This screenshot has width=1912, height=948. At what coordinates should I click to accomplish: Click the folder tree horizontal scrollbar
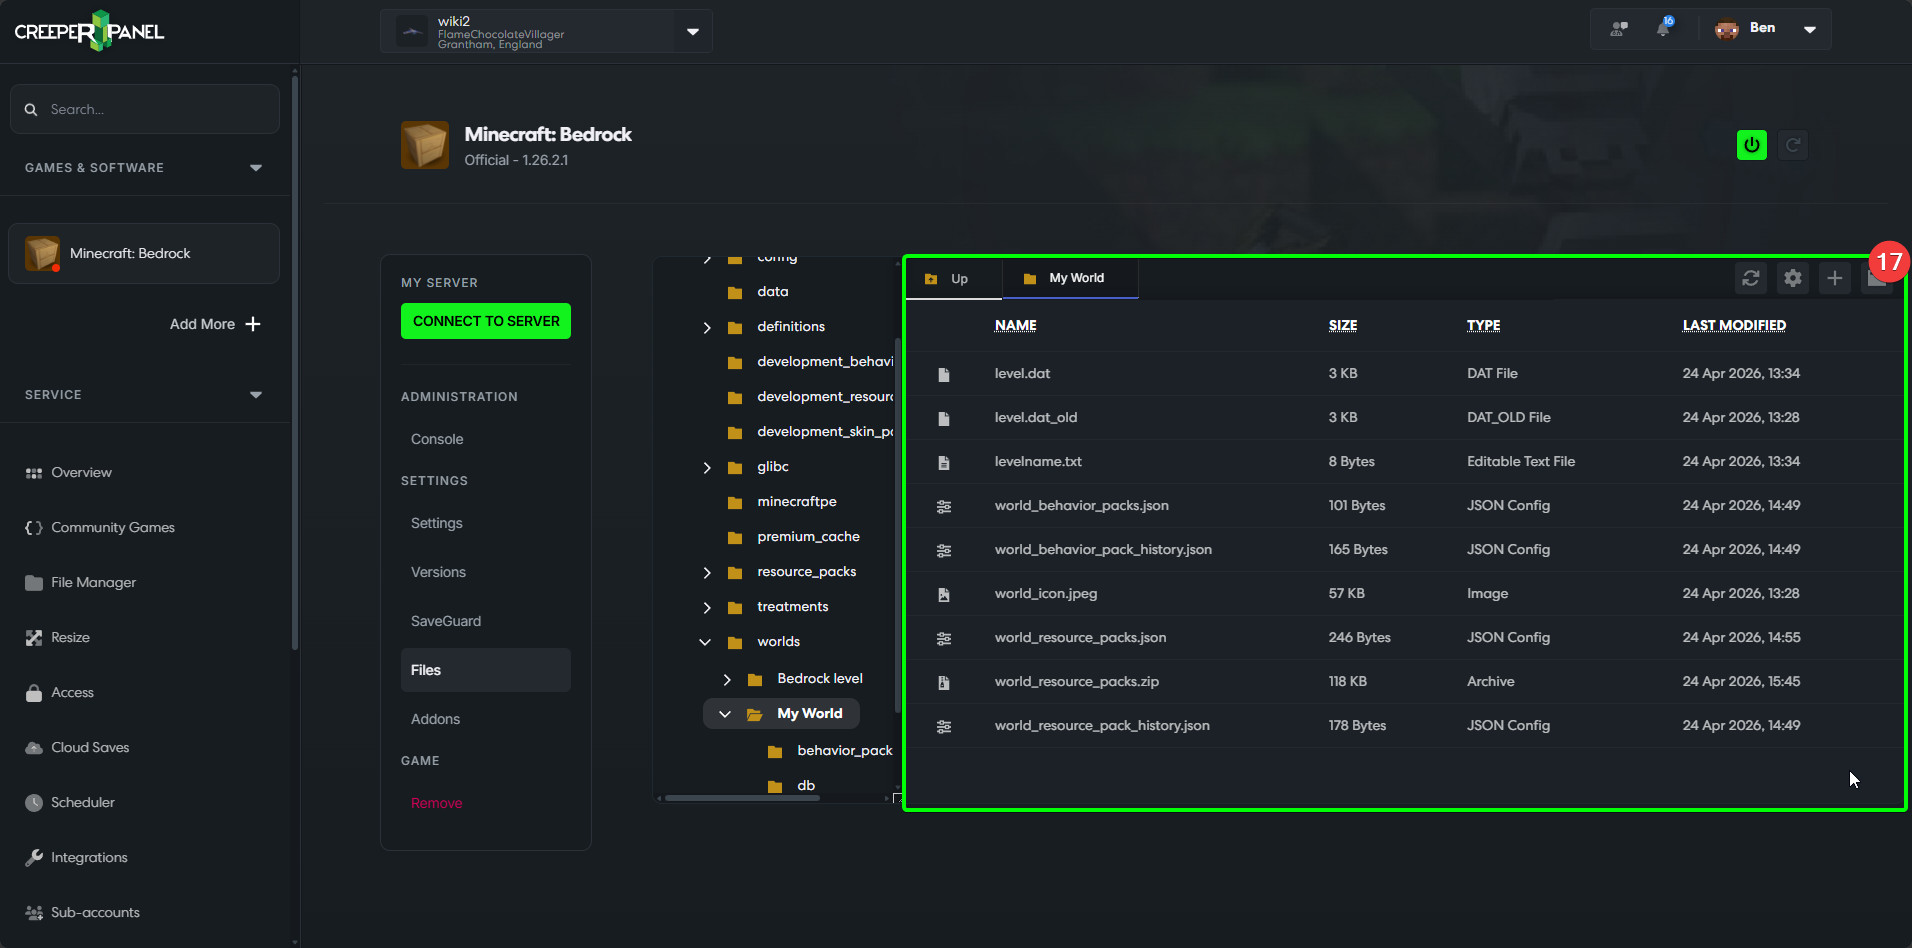coord(742,798)
